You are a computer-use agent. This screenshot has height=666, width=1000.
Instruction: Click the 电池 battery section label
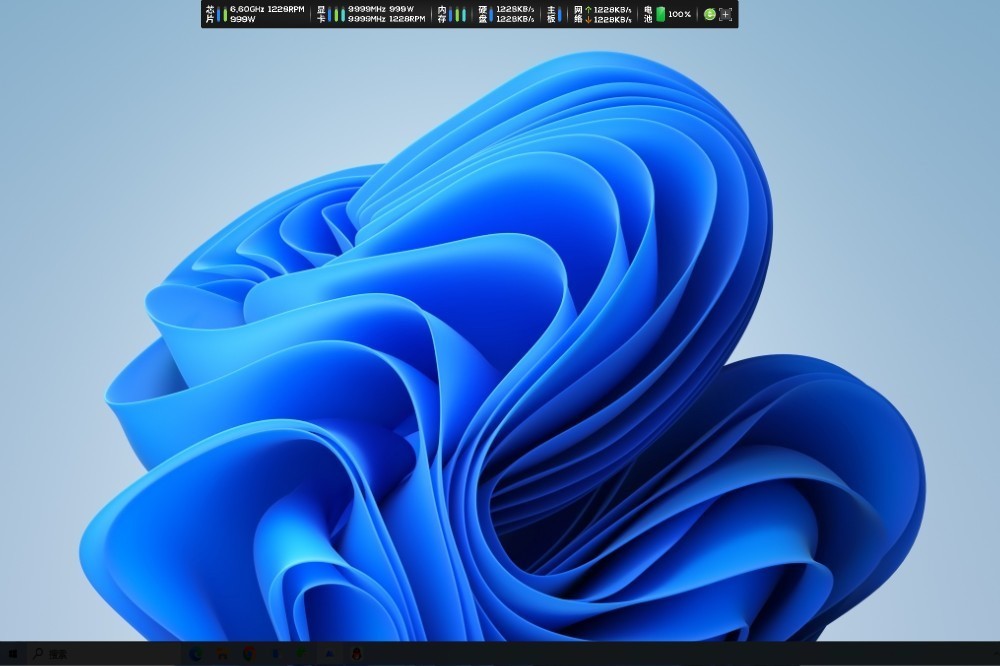(648, 14)
